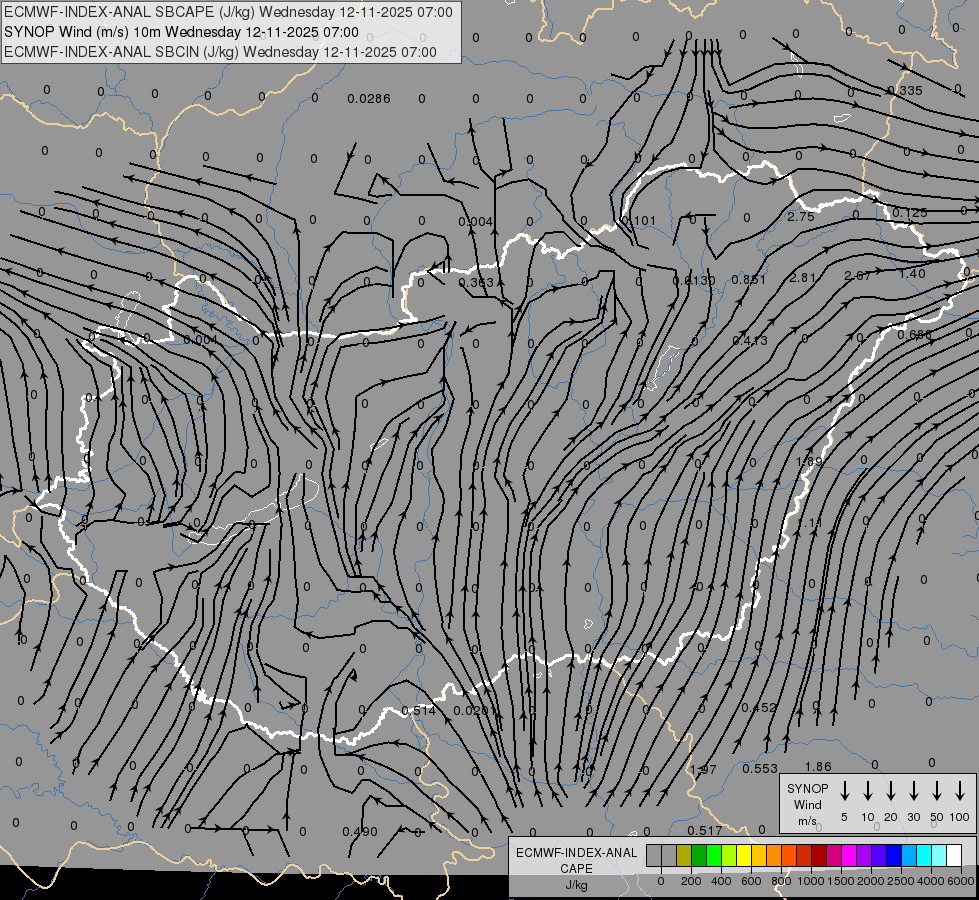Select the bright green CAPE swatch

click(714, 855)
